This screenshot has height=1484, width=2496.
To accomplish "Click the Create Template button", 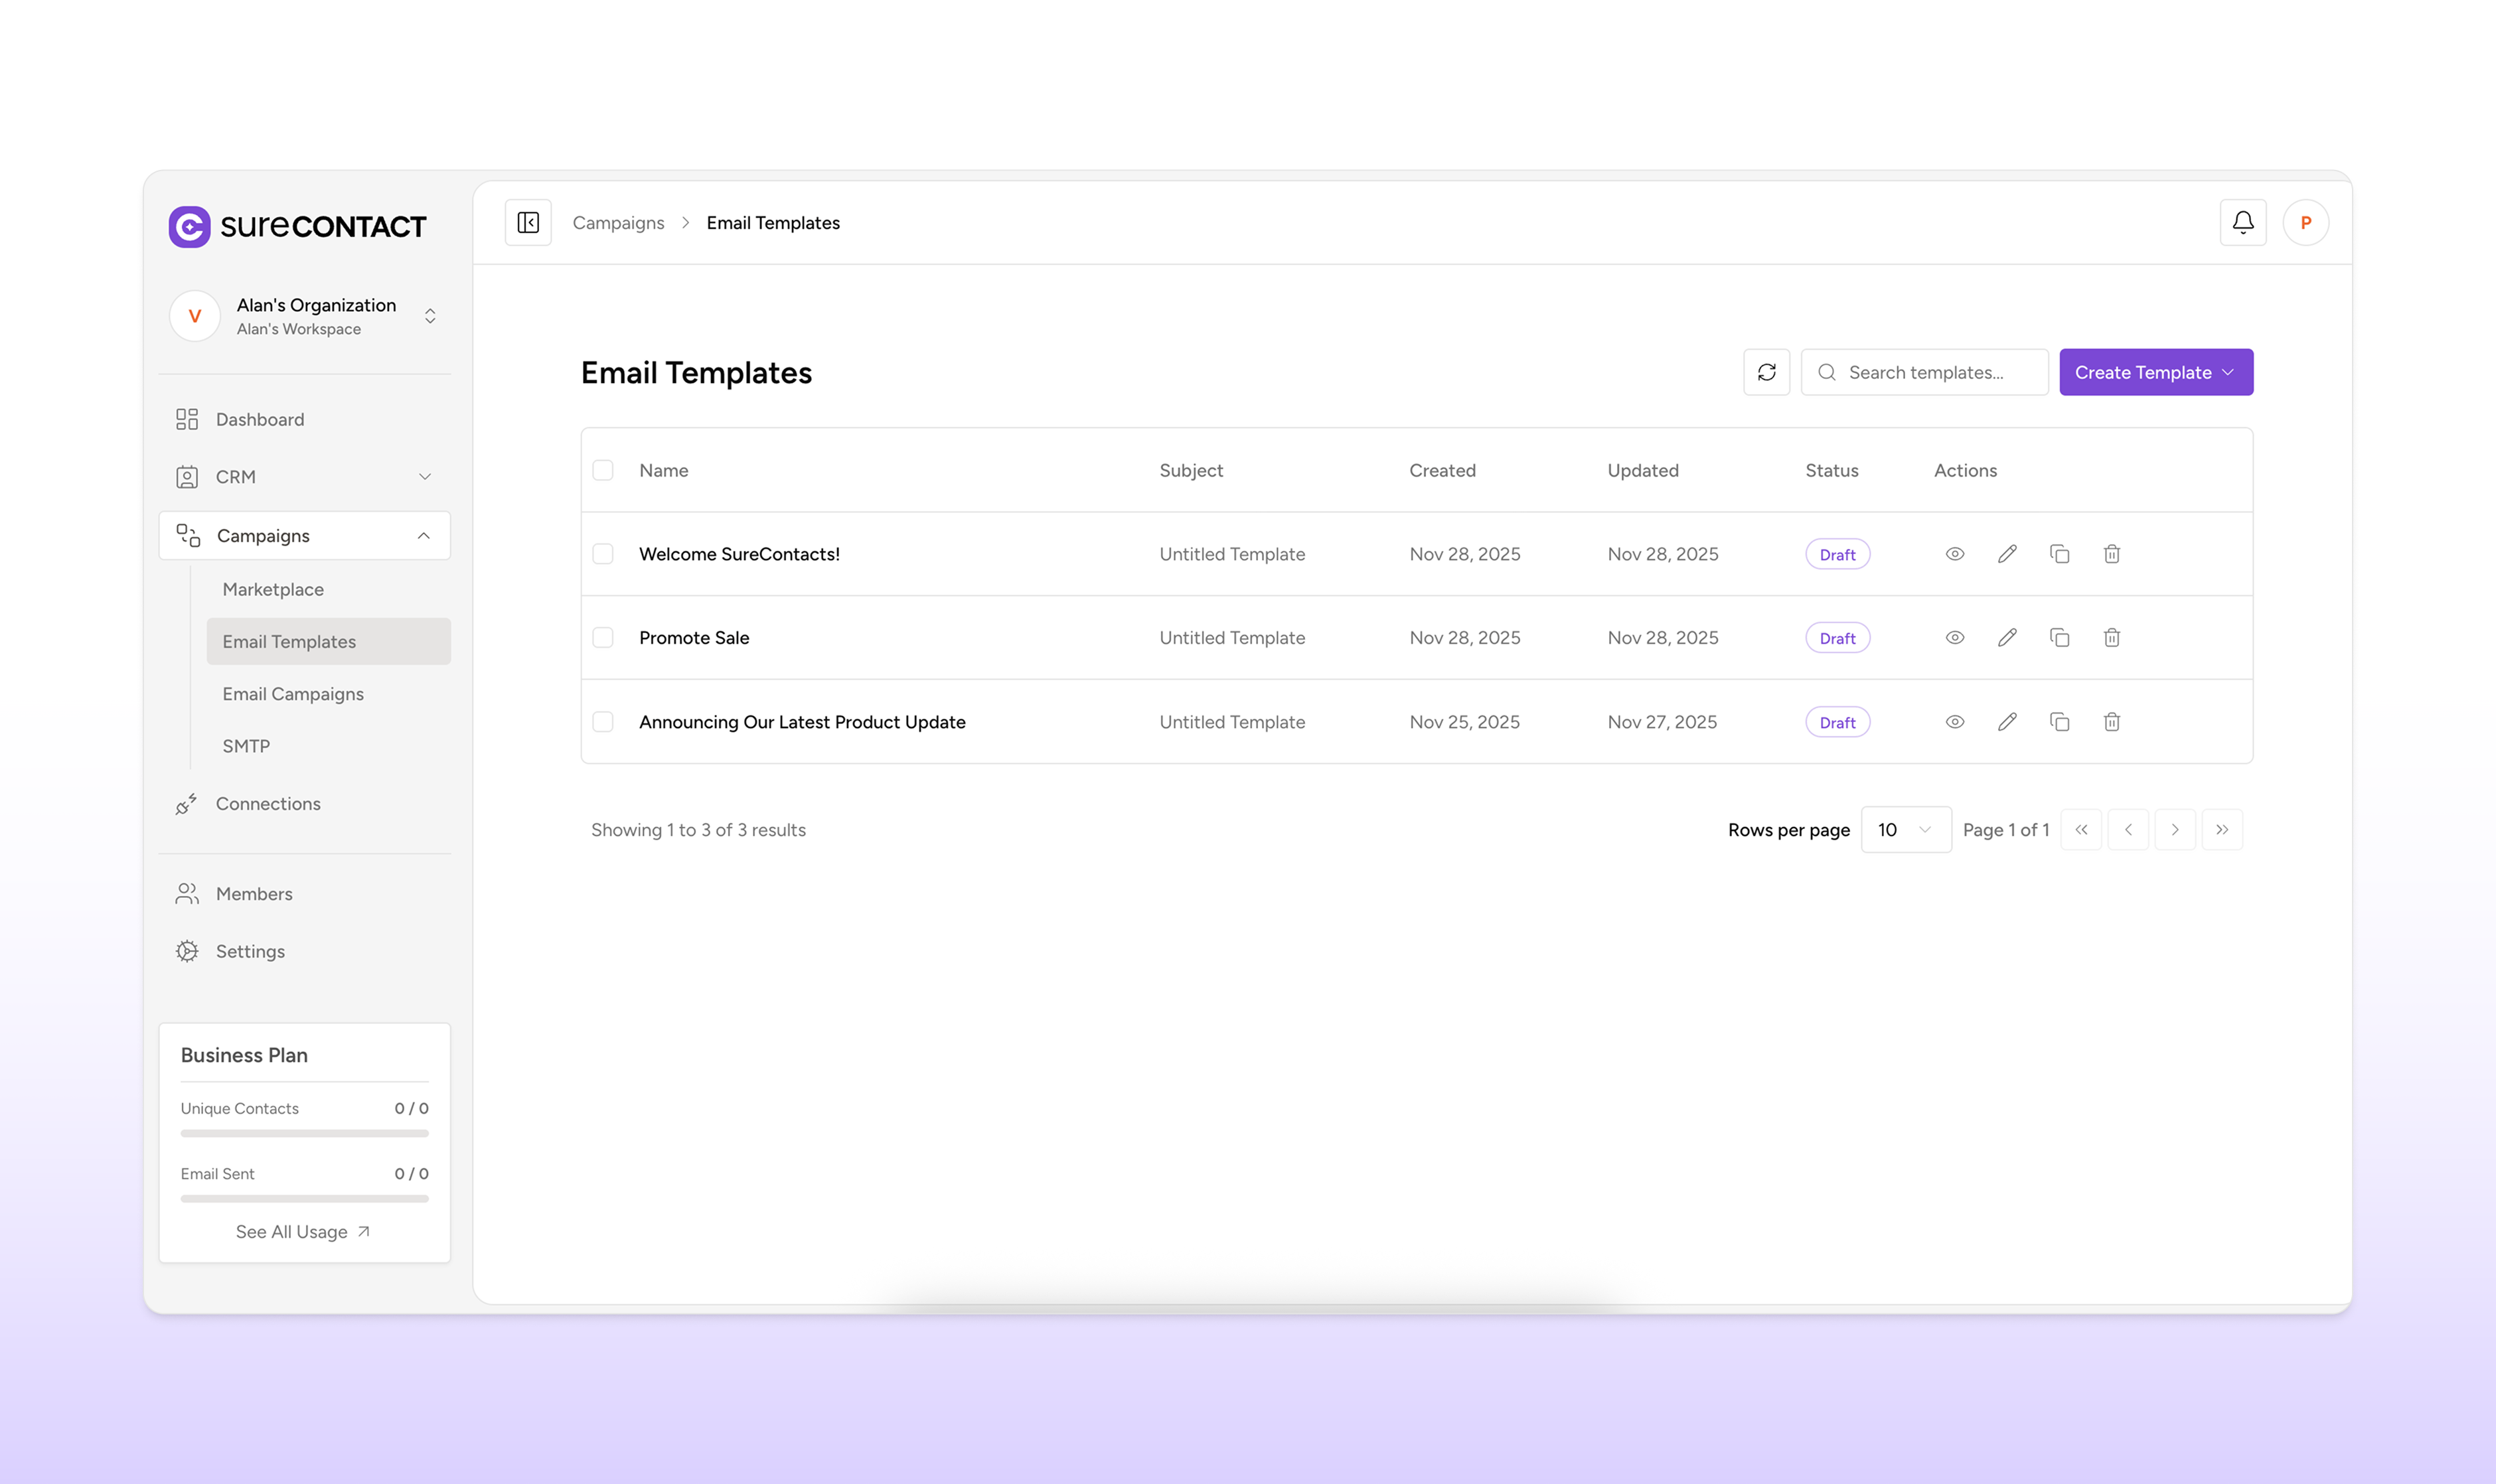I will [x=2155, y=371].
